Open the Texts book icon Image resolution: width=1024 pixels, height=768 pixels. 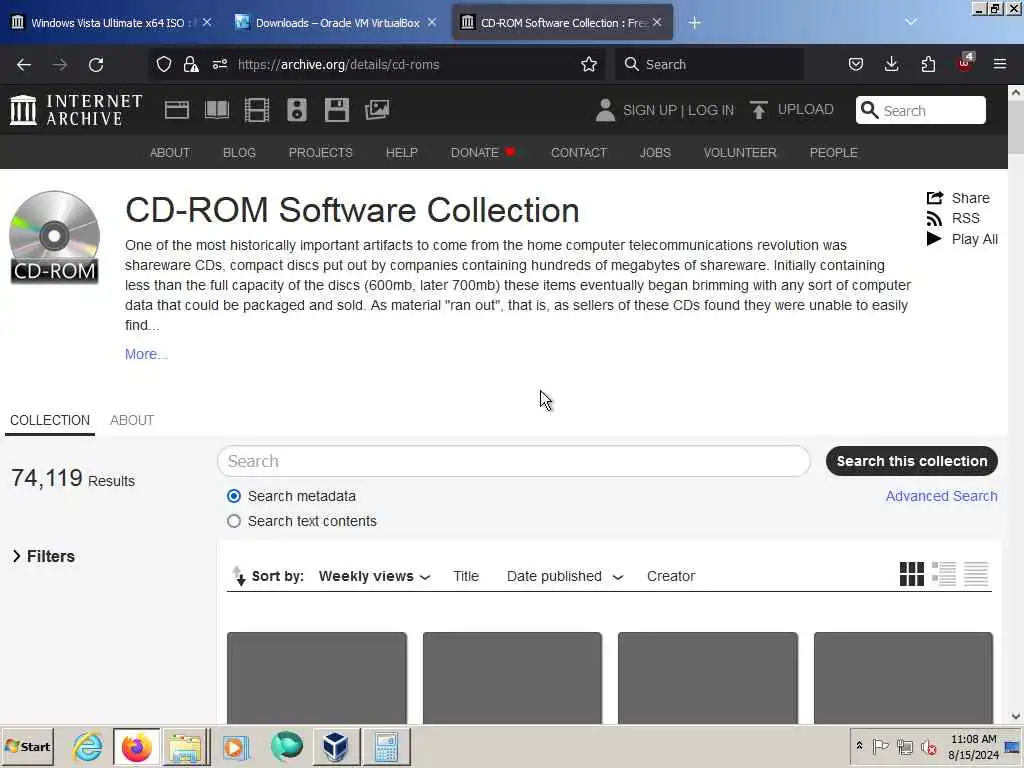[x=217, y=110]
